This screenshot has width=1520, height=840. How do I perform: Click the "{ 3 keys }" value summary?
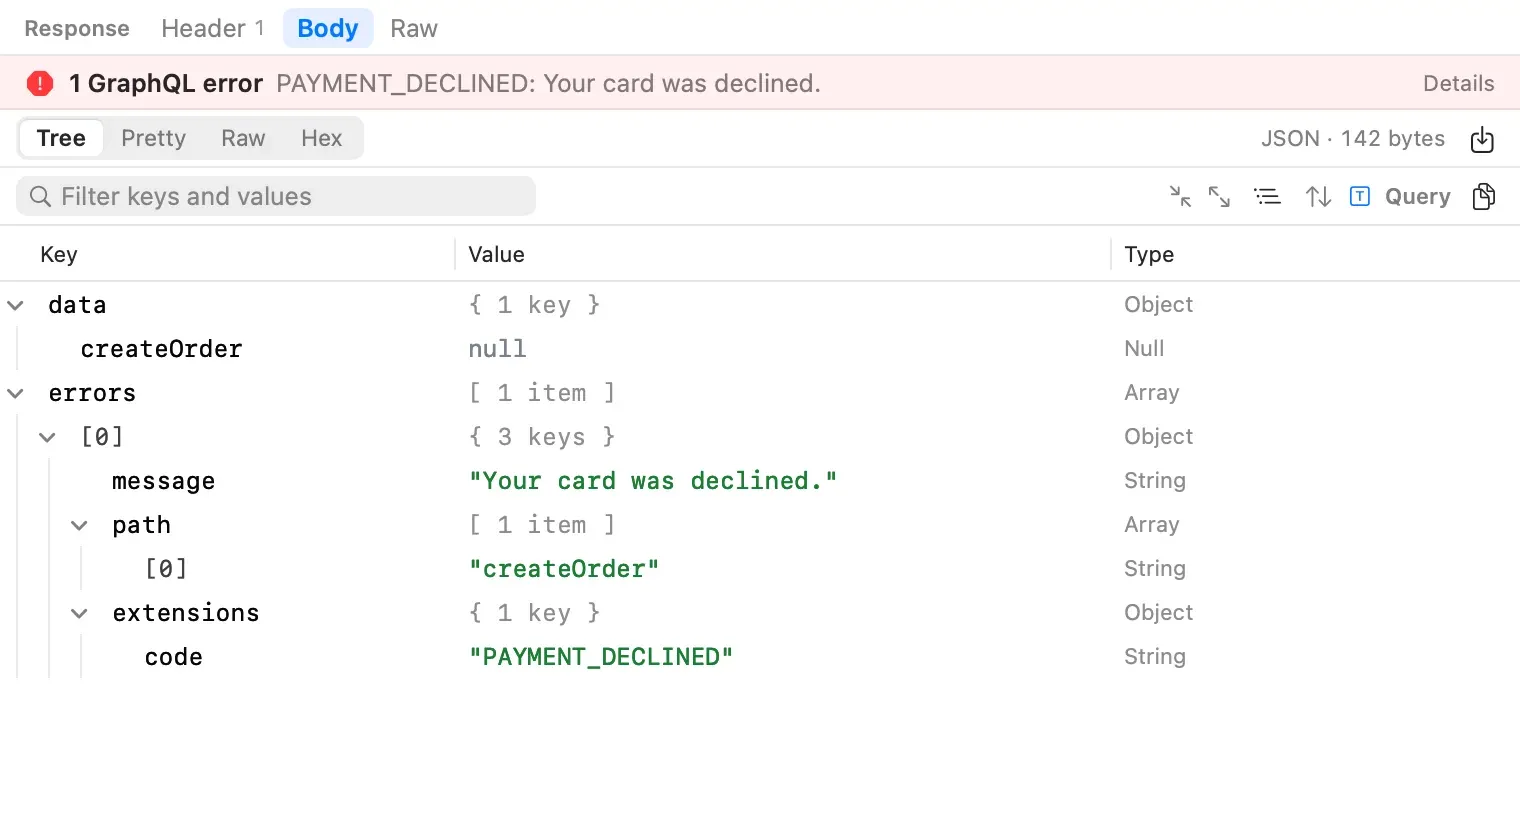[542, 437]
